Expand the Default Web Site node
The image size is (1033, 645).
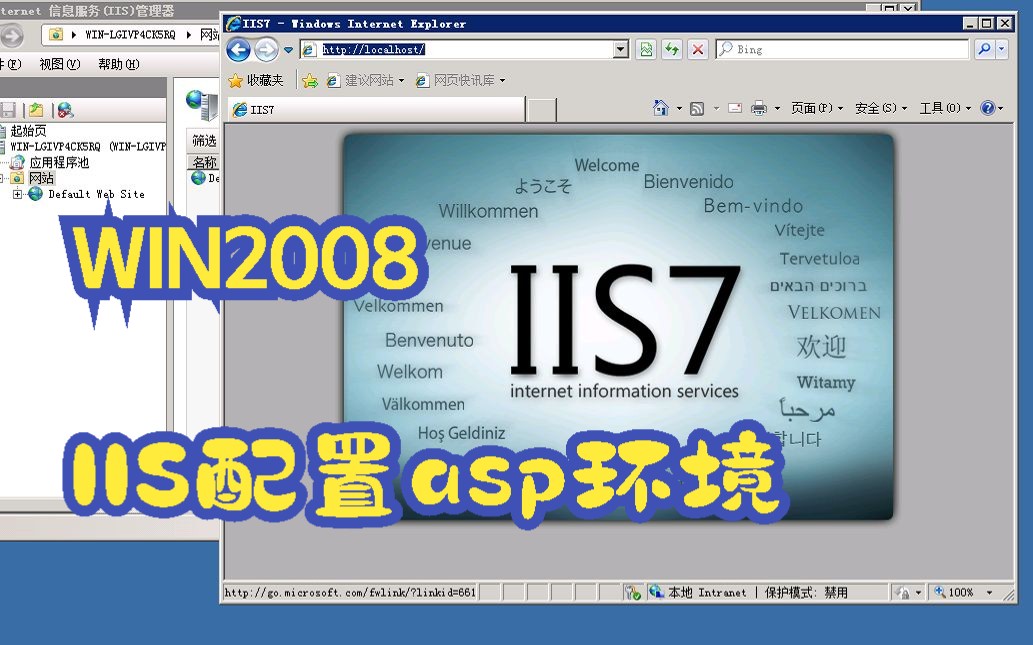point(18,194)
